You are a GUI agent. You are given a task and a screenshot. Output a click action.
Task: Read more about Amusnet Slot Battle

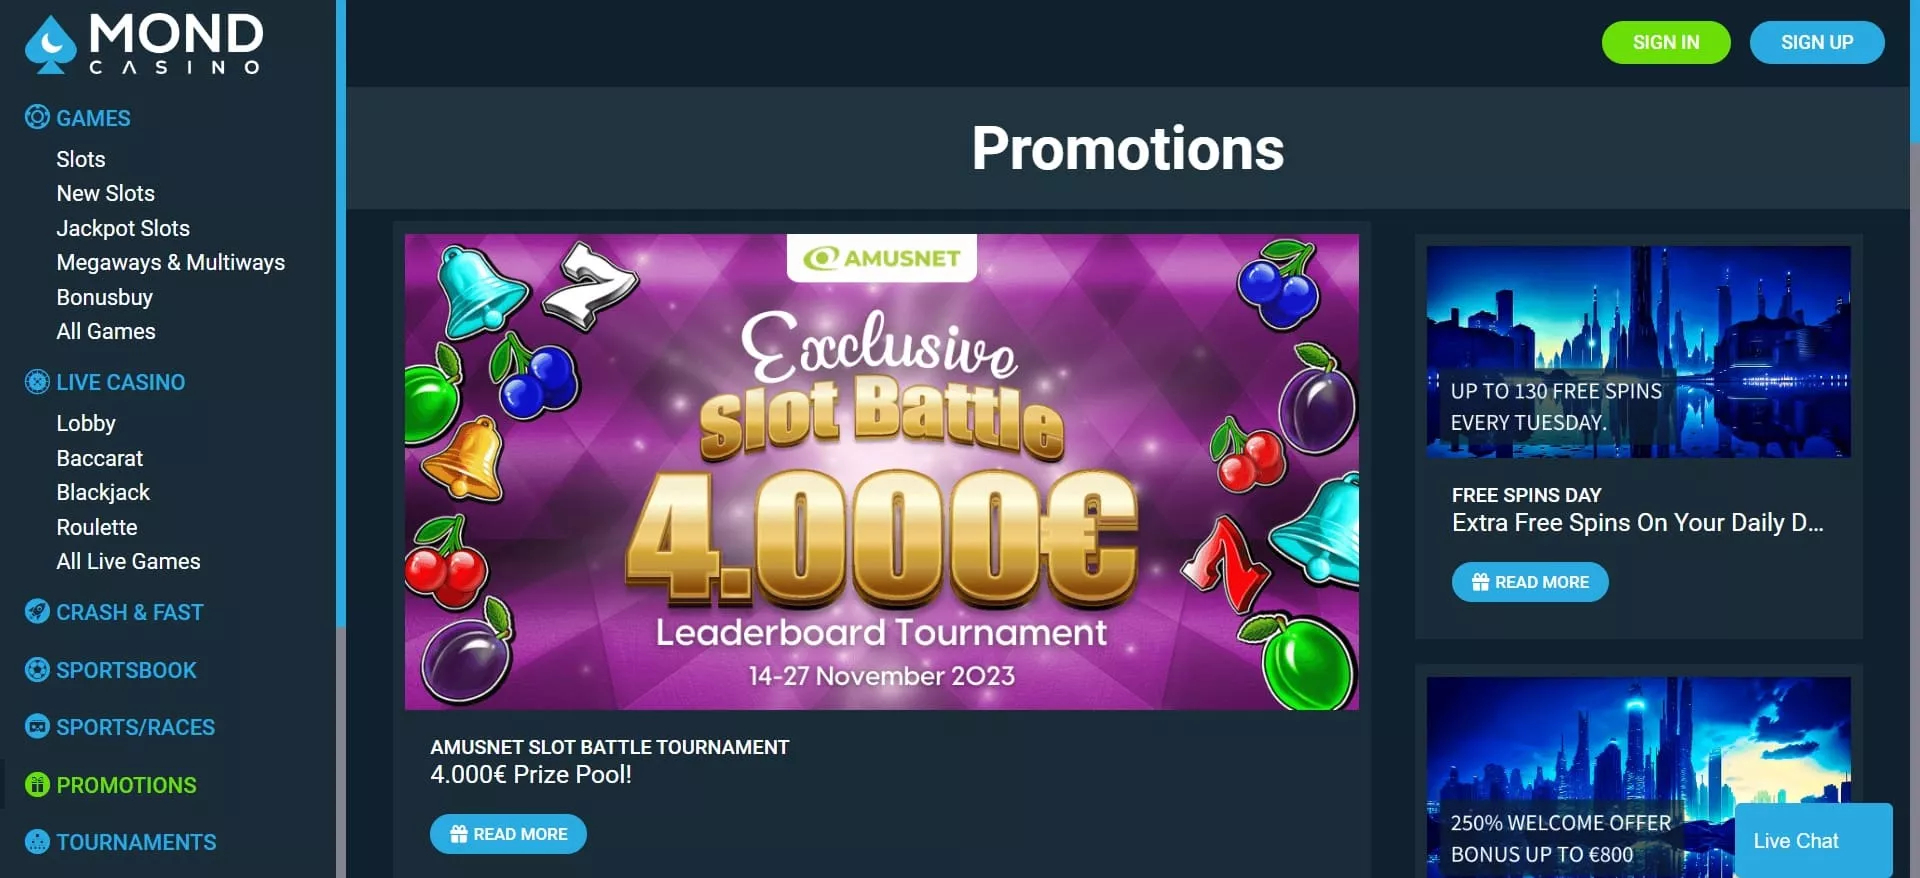coord(508,834)
